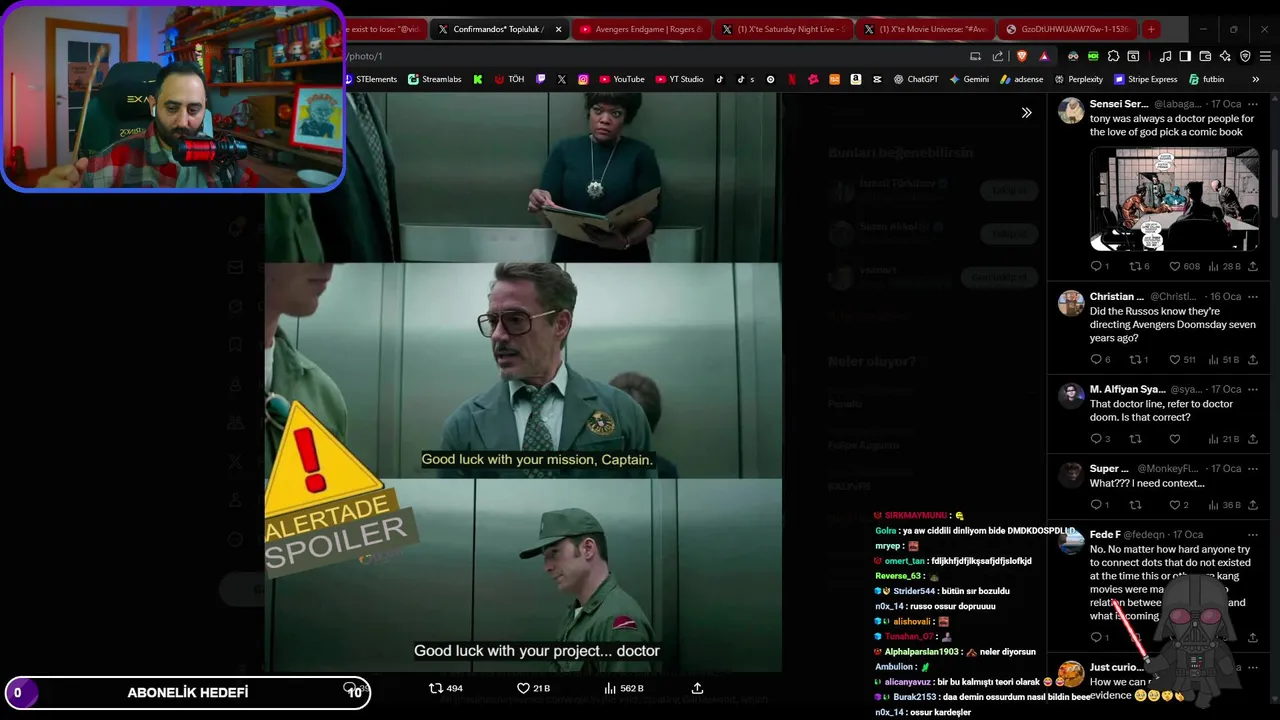This screenshot has height=720, width=1280.
Task: Open a new browser tab
Action: click(x=1151, y=29)
